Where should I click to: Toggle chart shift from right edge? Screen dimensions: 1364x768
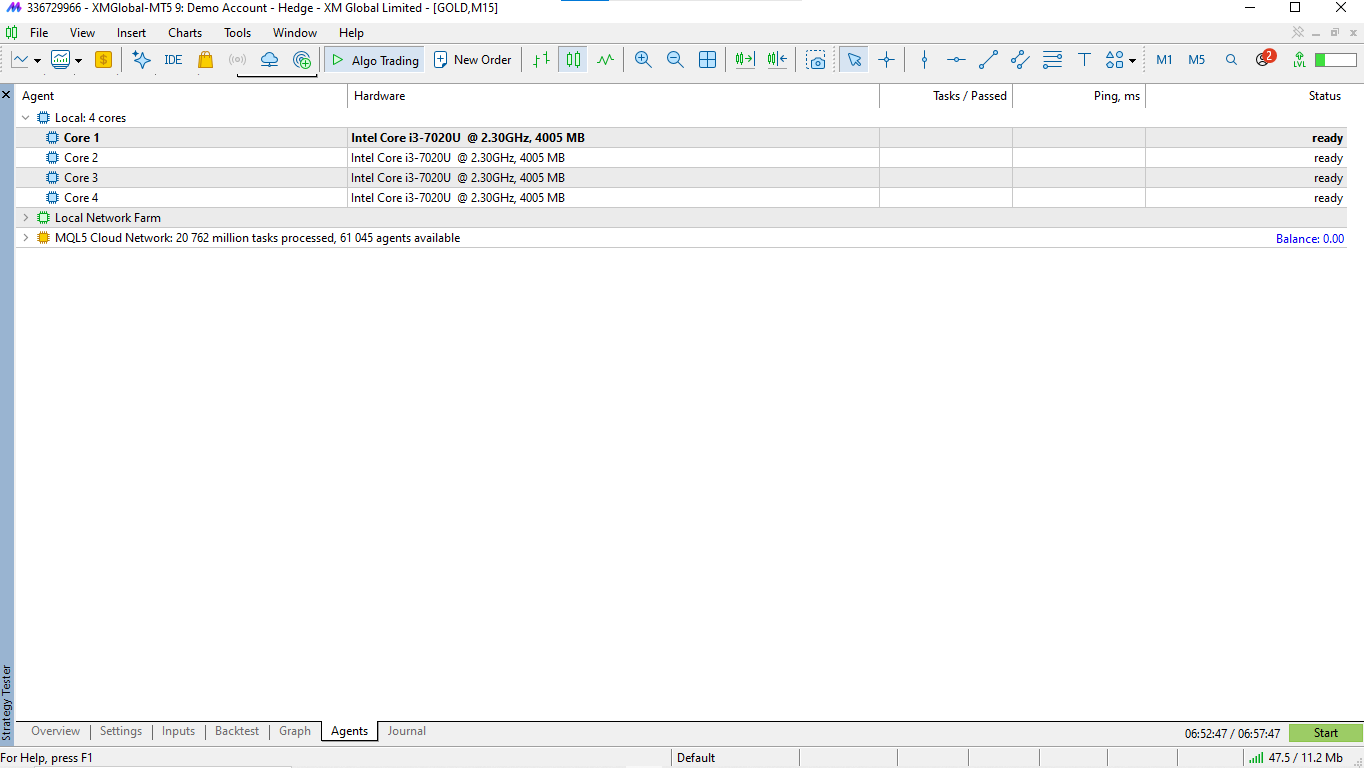click(777, 60)
